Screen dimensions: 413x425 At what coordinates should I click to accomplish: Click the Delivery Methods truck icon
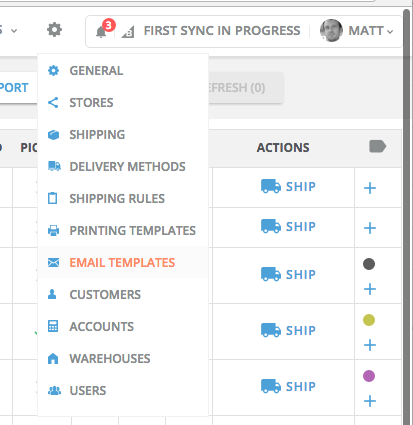point(54,166)
